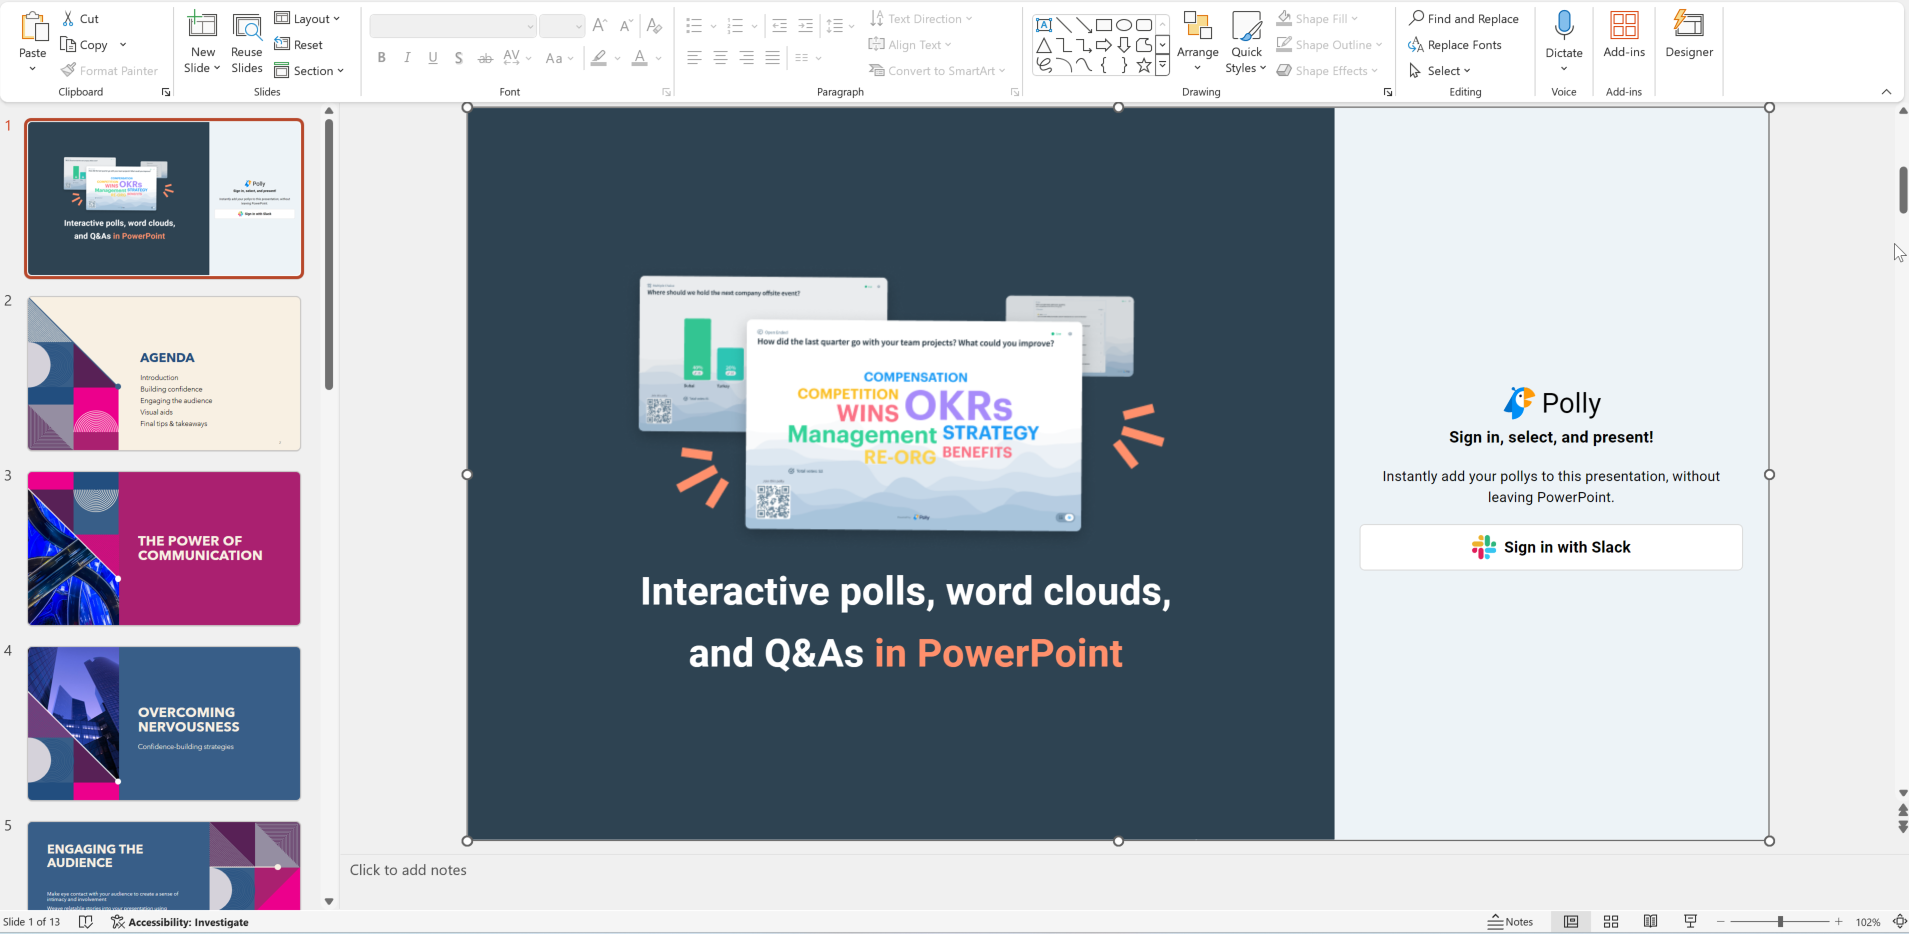Click Sign in with Slack

click(x=1550, y=547)
